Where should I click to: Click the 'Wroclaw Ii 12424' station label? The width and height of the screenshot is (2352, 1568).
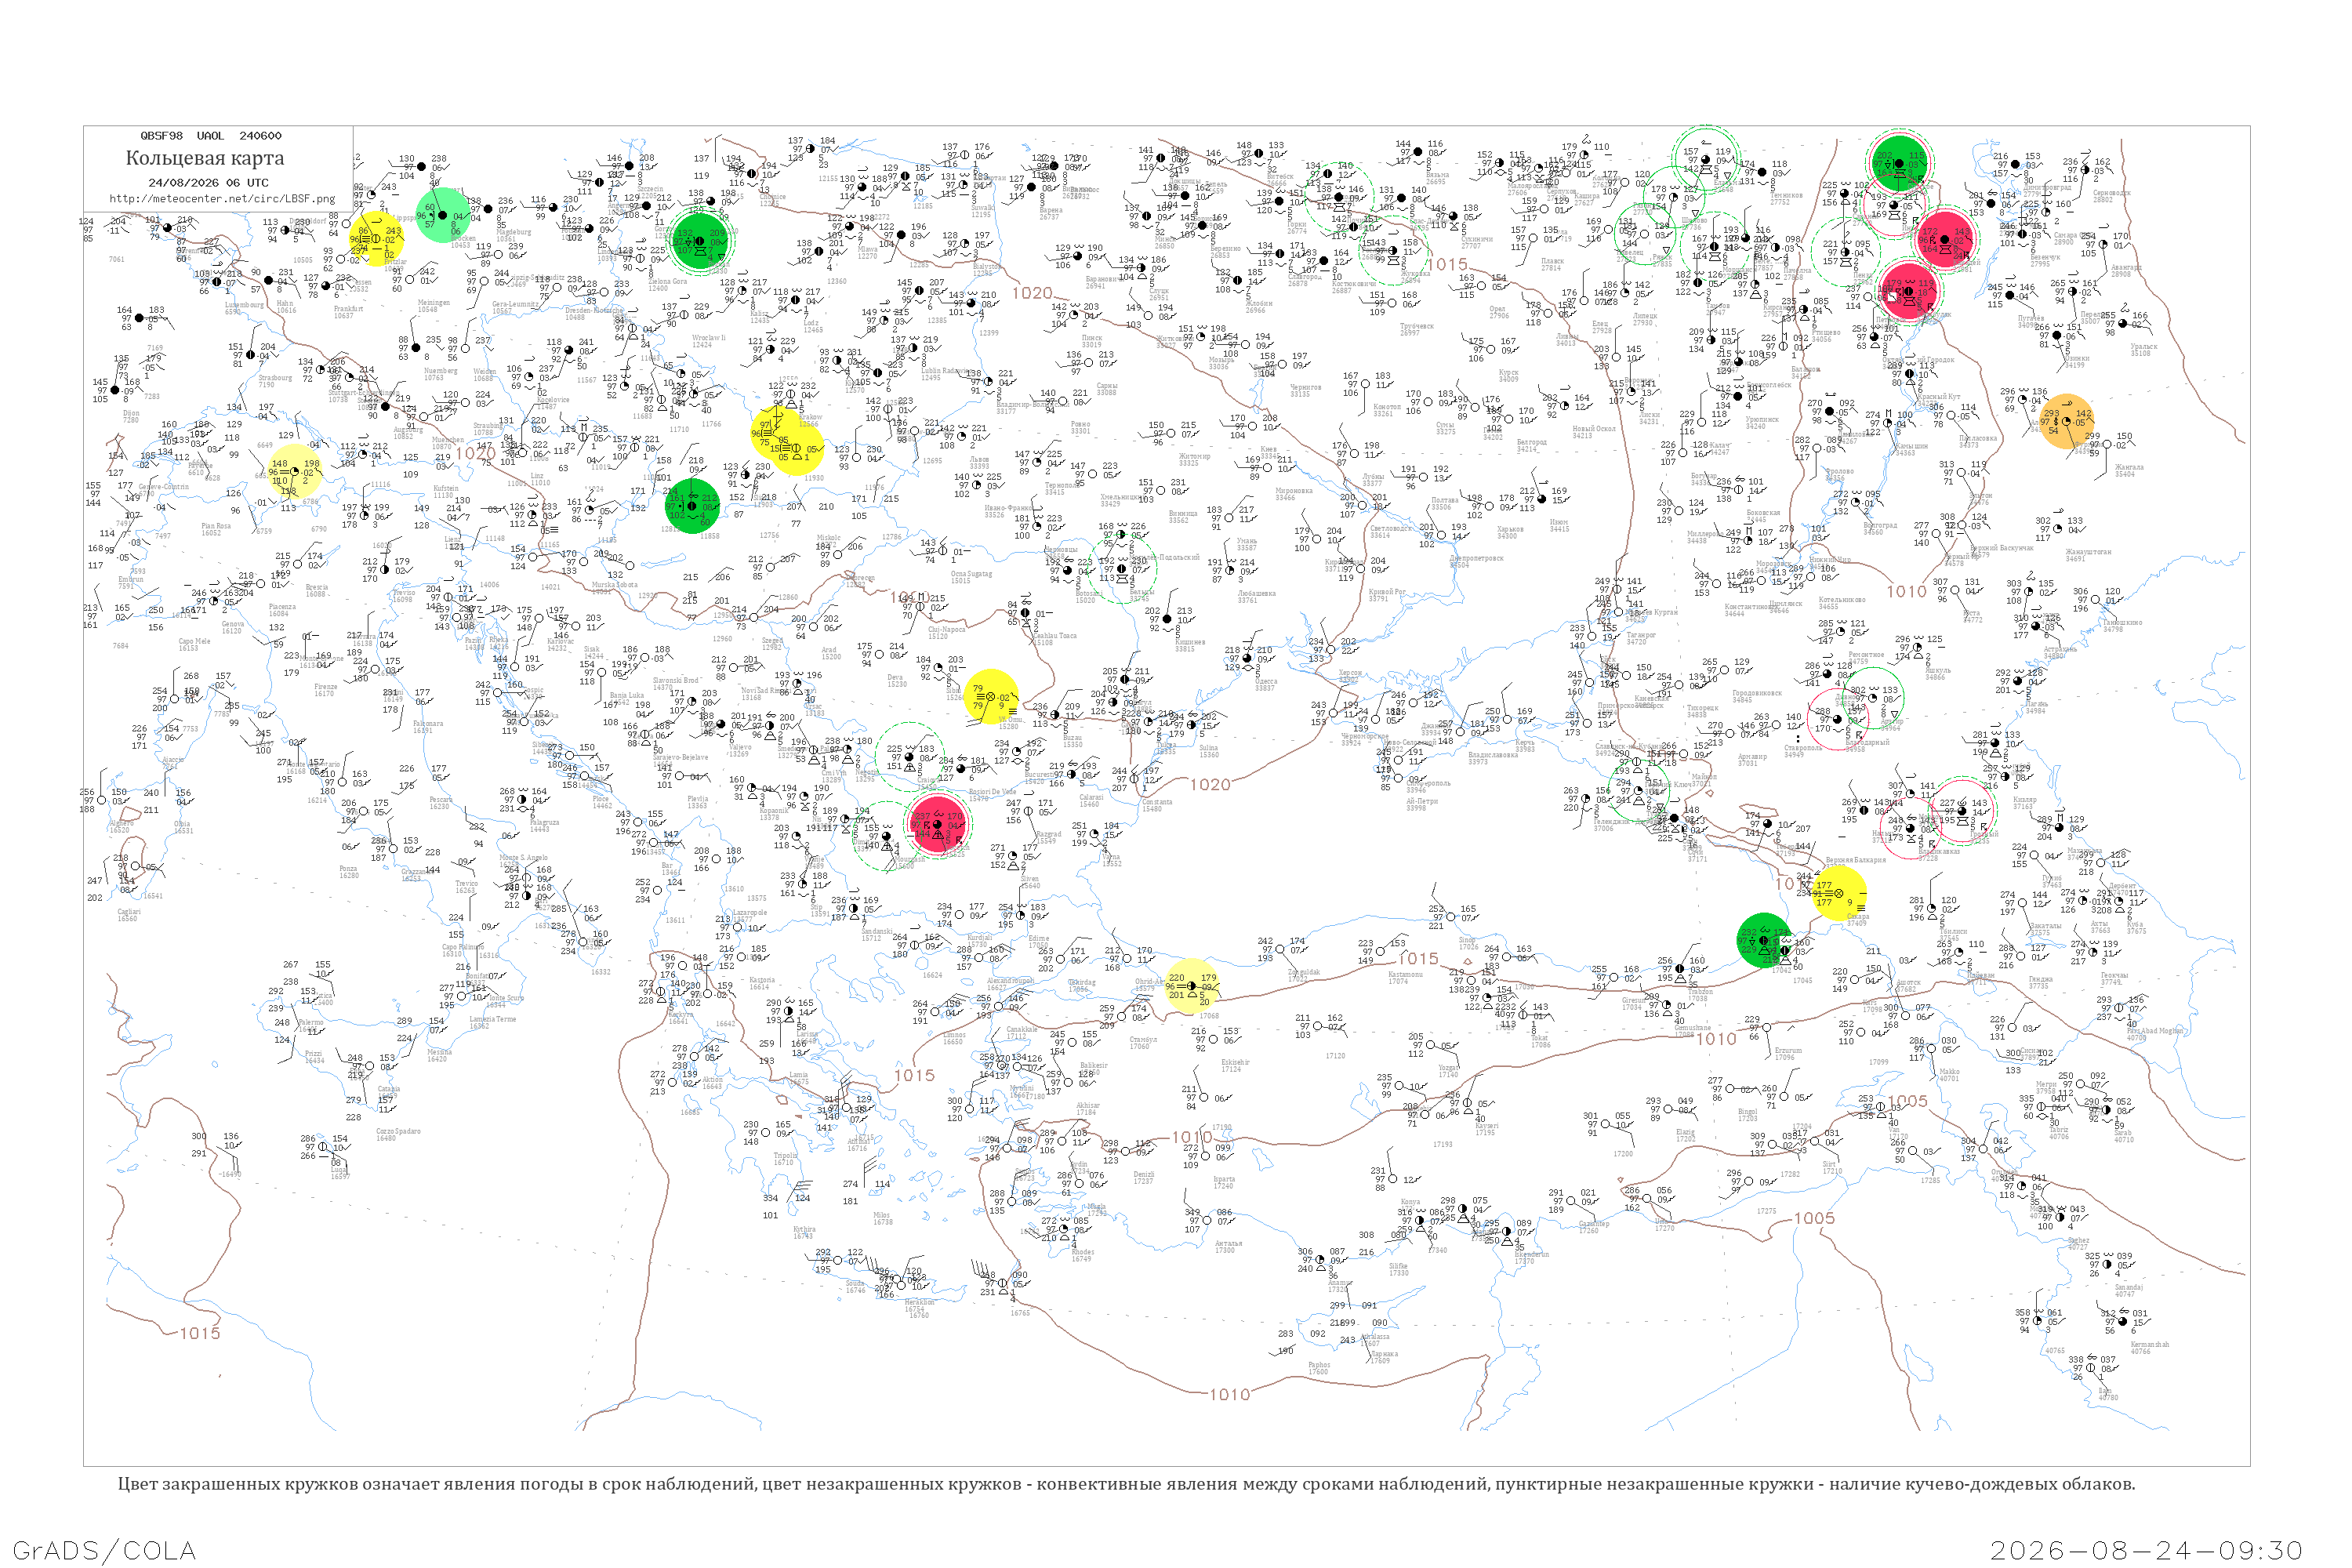[x=708, y=341]
